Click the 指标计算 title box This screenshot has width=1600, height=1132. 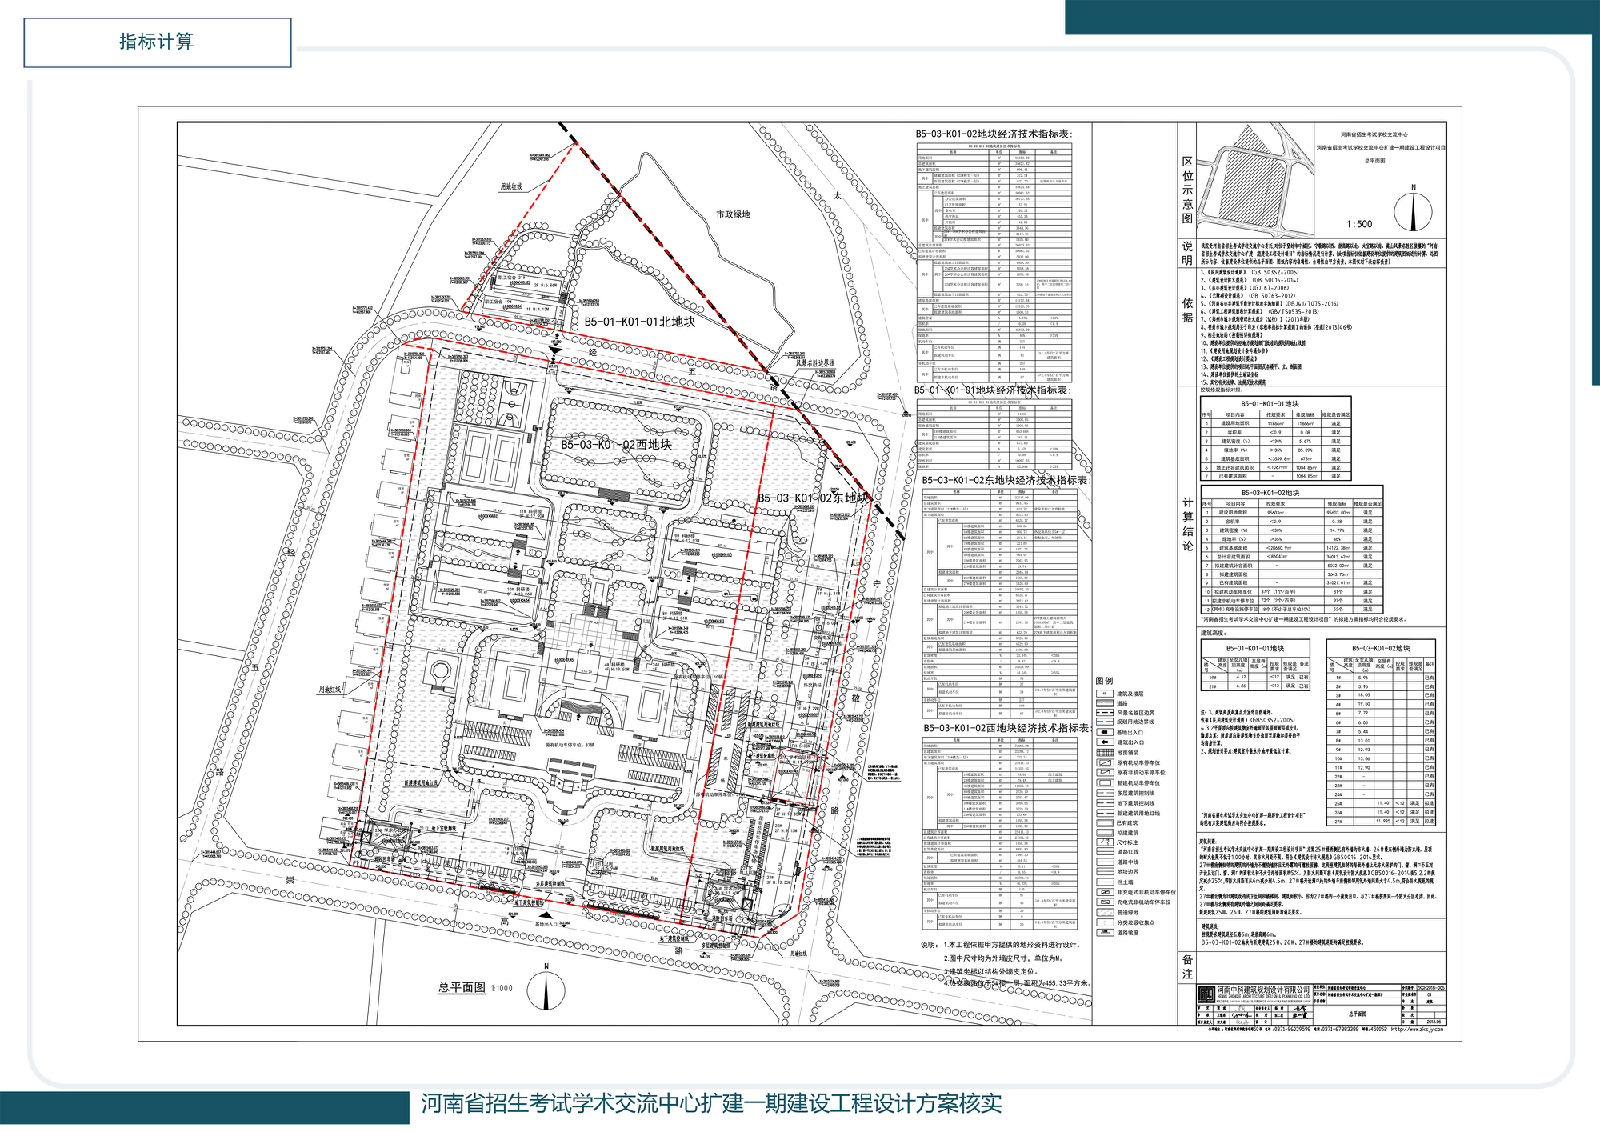(x=157, y=42)
